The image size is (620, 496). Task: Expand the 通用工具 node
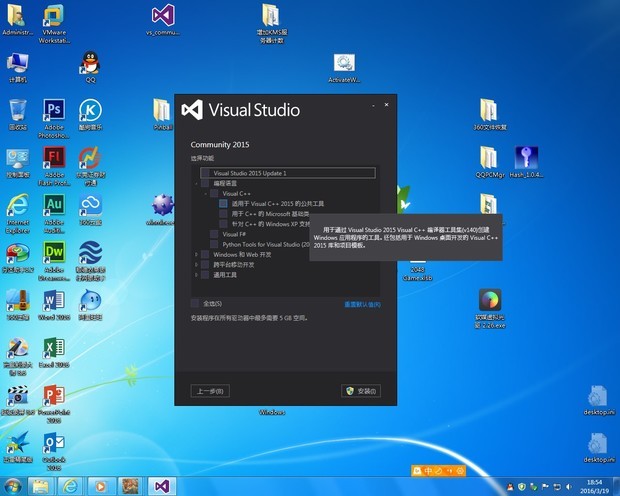coord(196,275)
